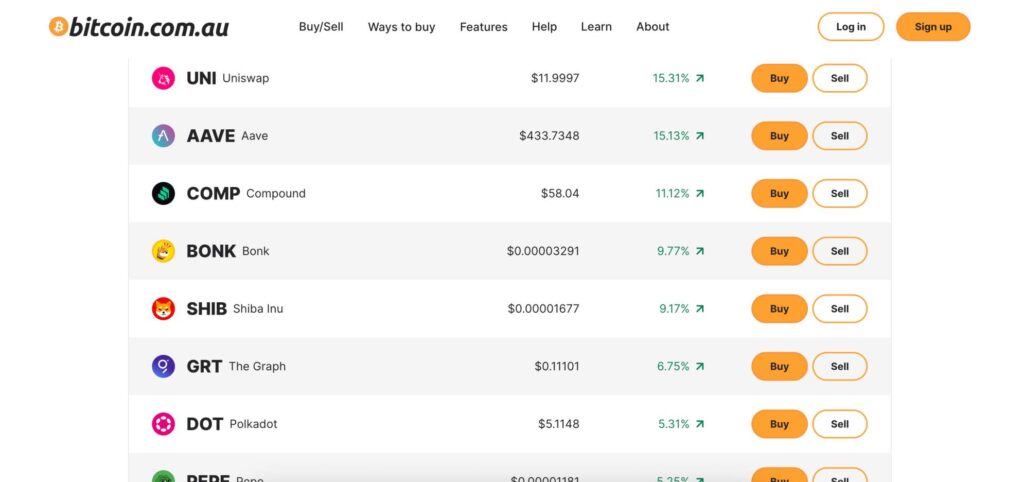The image size is (1024, 482).
Task: Buy Polkadot DOT
Action: click(779, 424)
